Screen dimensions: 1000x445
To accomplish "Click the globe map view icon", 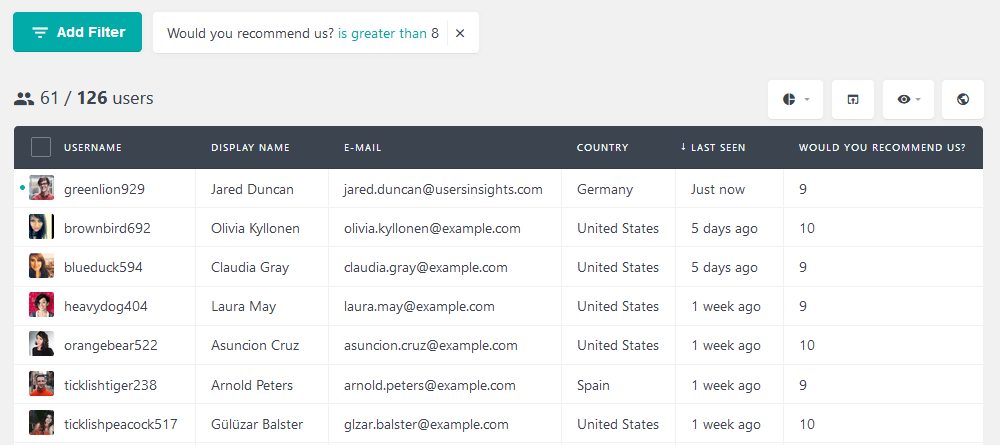I will (963, 99).
